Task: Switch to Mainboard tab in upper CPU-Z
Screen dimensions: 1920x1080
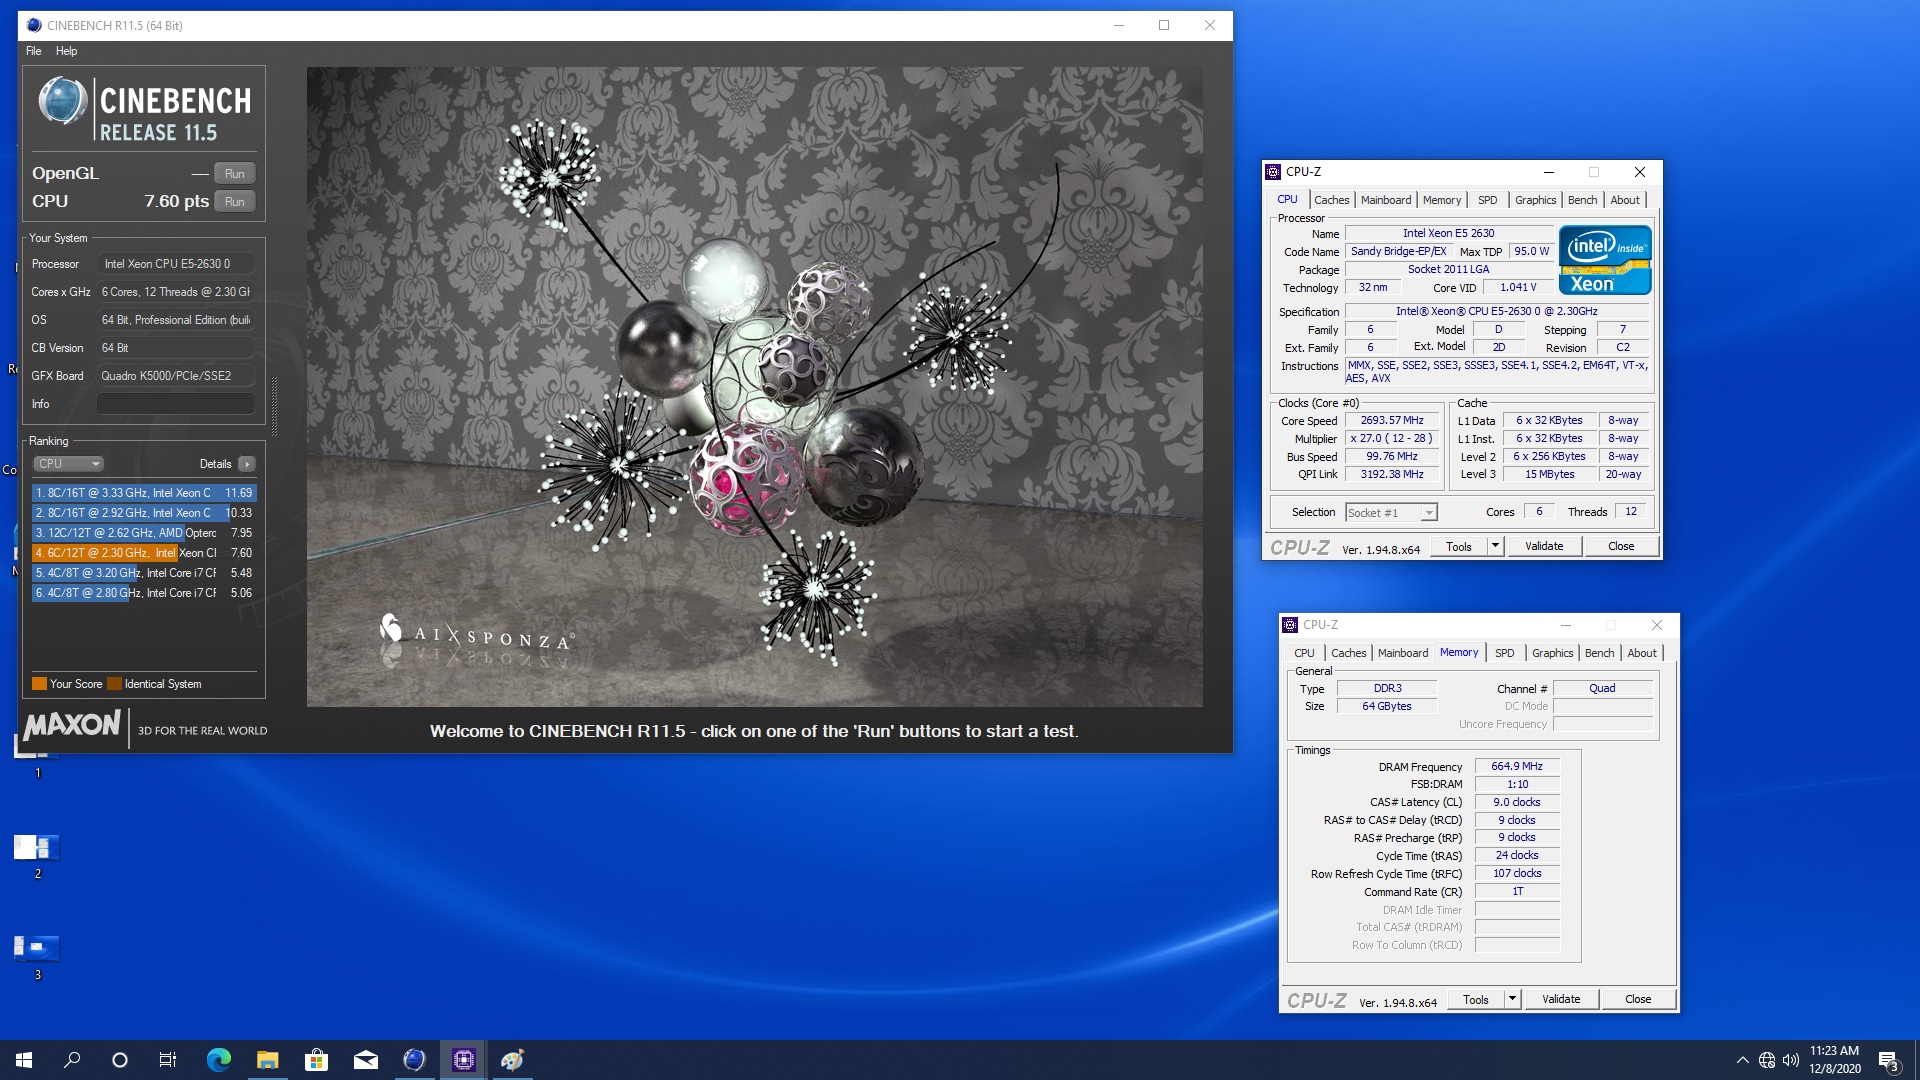Action: click(x=1385, y=200)
